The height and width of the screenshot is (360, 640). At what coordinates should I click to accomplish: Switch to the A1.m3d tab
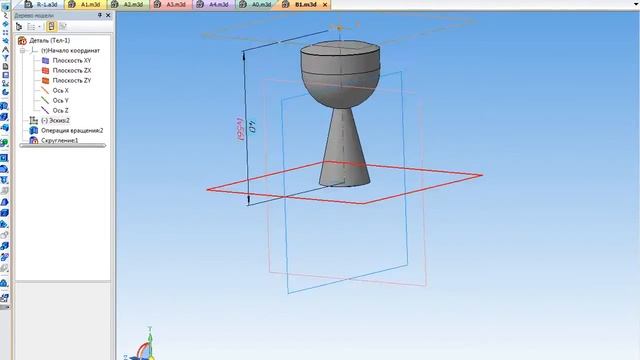[x=85, y=4]
